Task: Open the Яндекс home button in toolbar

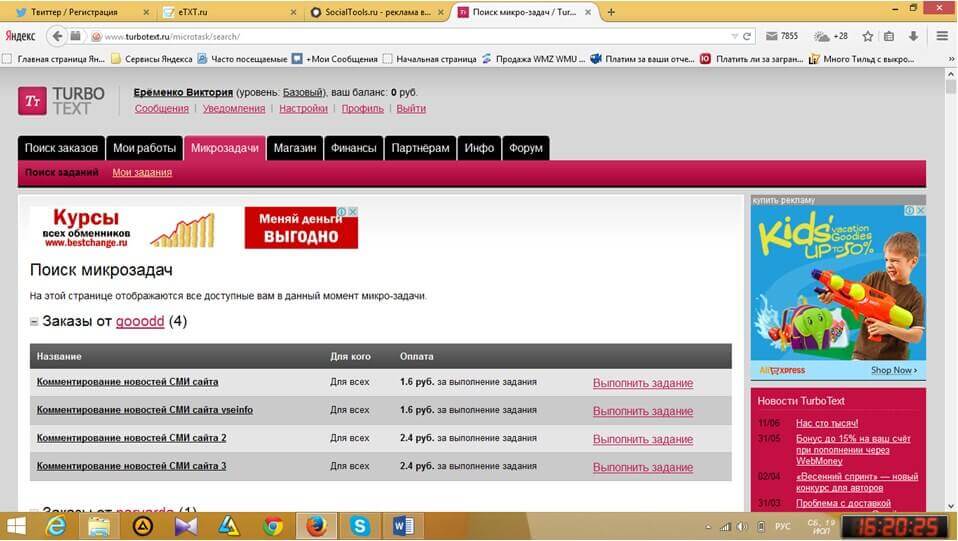Action: [20, 36]
